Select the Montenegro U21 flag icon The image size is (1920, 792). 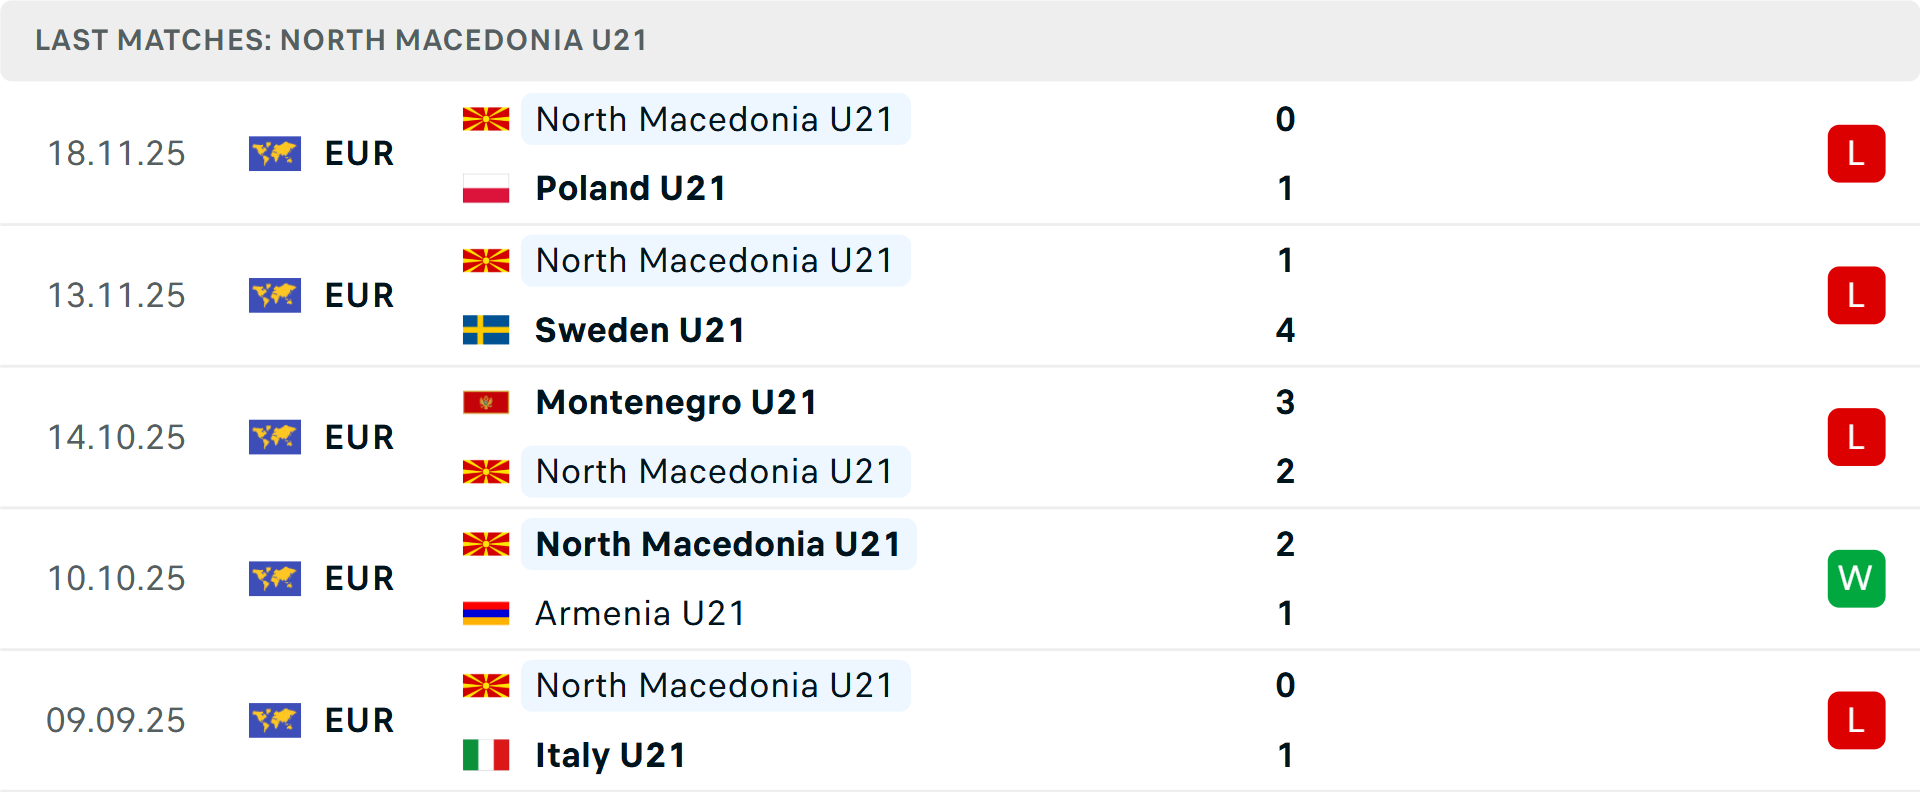484,402
